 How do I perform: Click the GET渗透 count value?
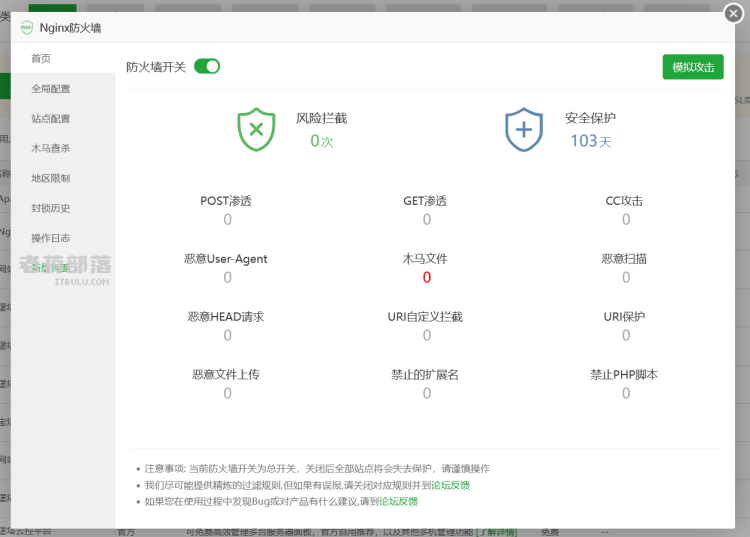pyautogui.click(x=427, y=219)
